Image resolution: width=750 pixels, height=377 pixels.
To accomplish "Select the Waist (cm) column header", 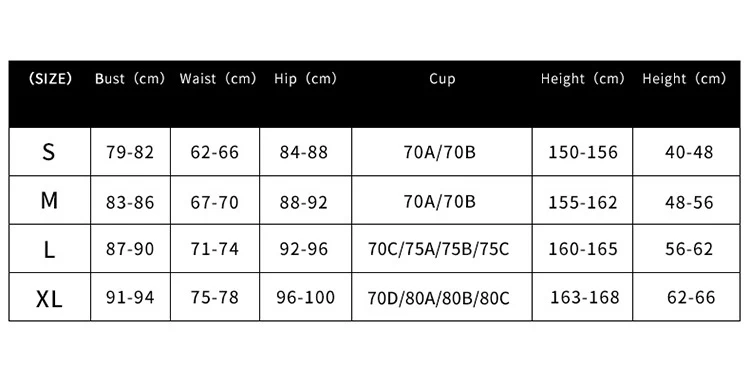I will 218,78.
